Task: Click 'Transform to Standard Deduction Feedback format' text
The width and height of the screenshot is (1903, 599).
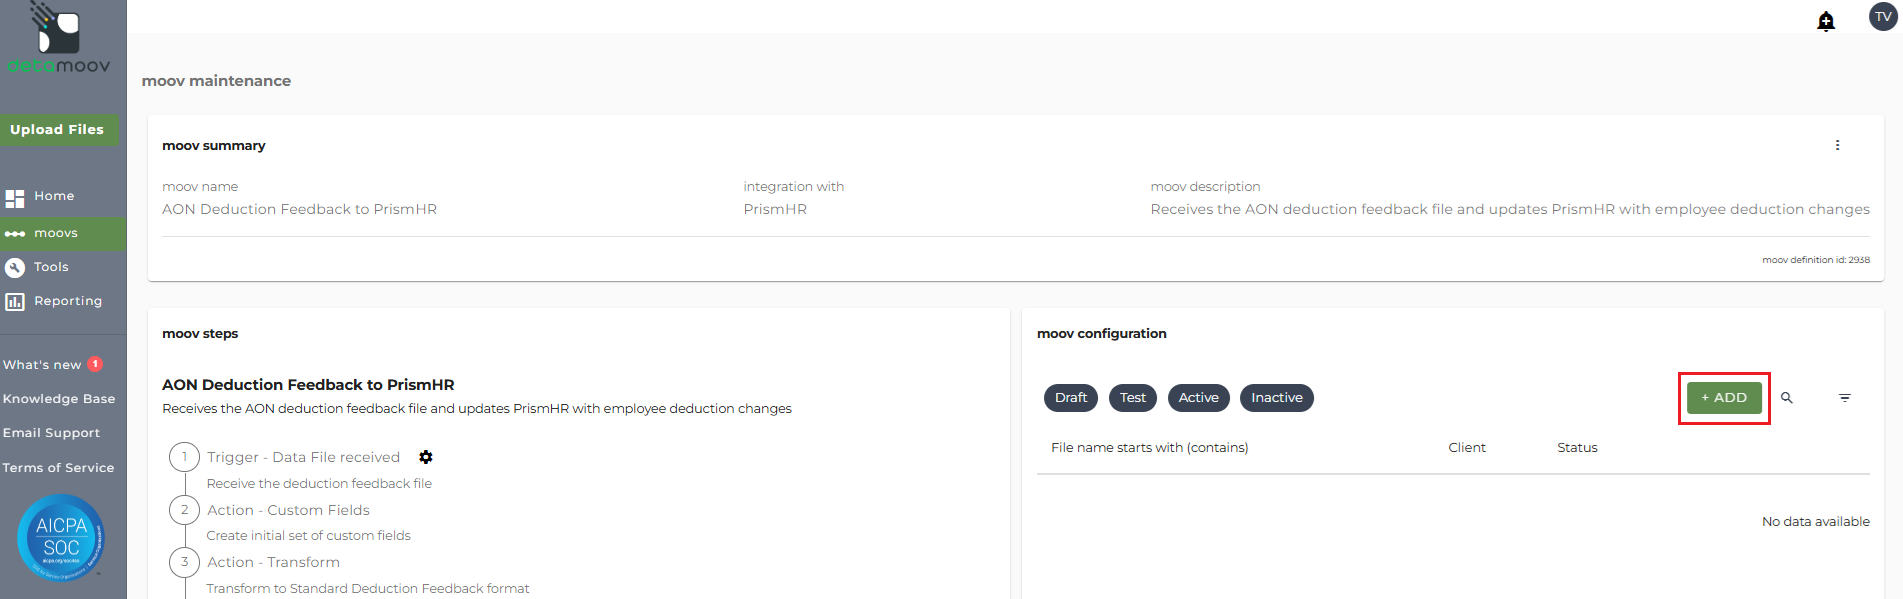Action: [368, 589]
